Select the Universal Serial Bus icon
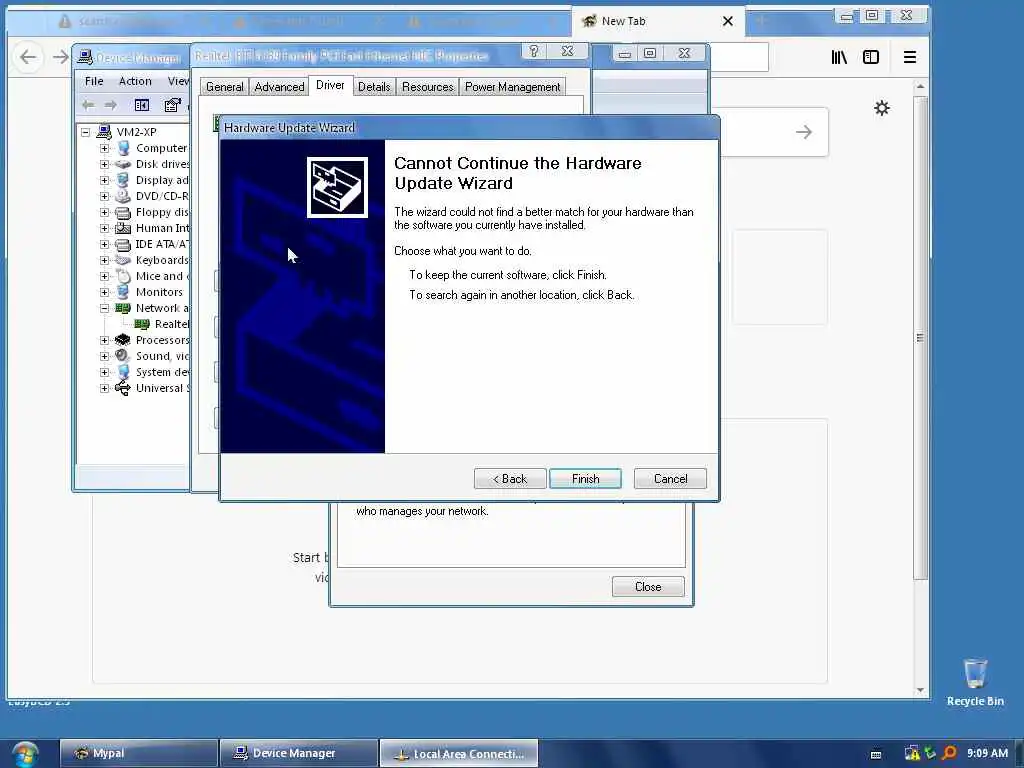This screenshot has width=1024, height=768. pos(123,388)
